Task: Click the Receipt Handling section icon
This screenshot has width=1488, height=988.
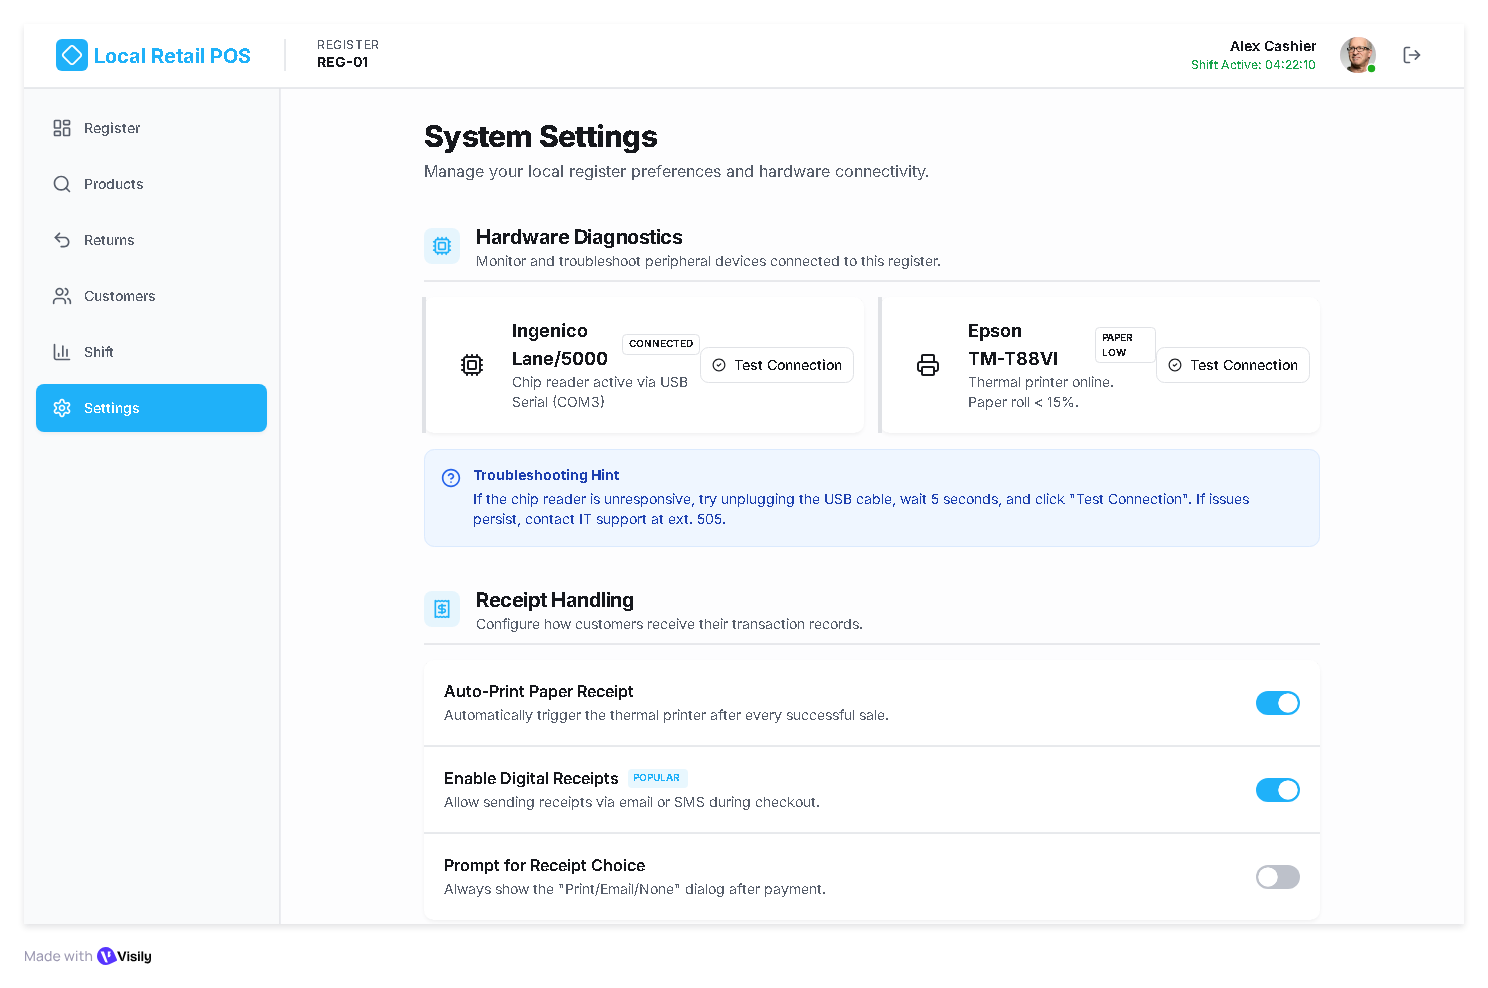Action: pos(442,609)
